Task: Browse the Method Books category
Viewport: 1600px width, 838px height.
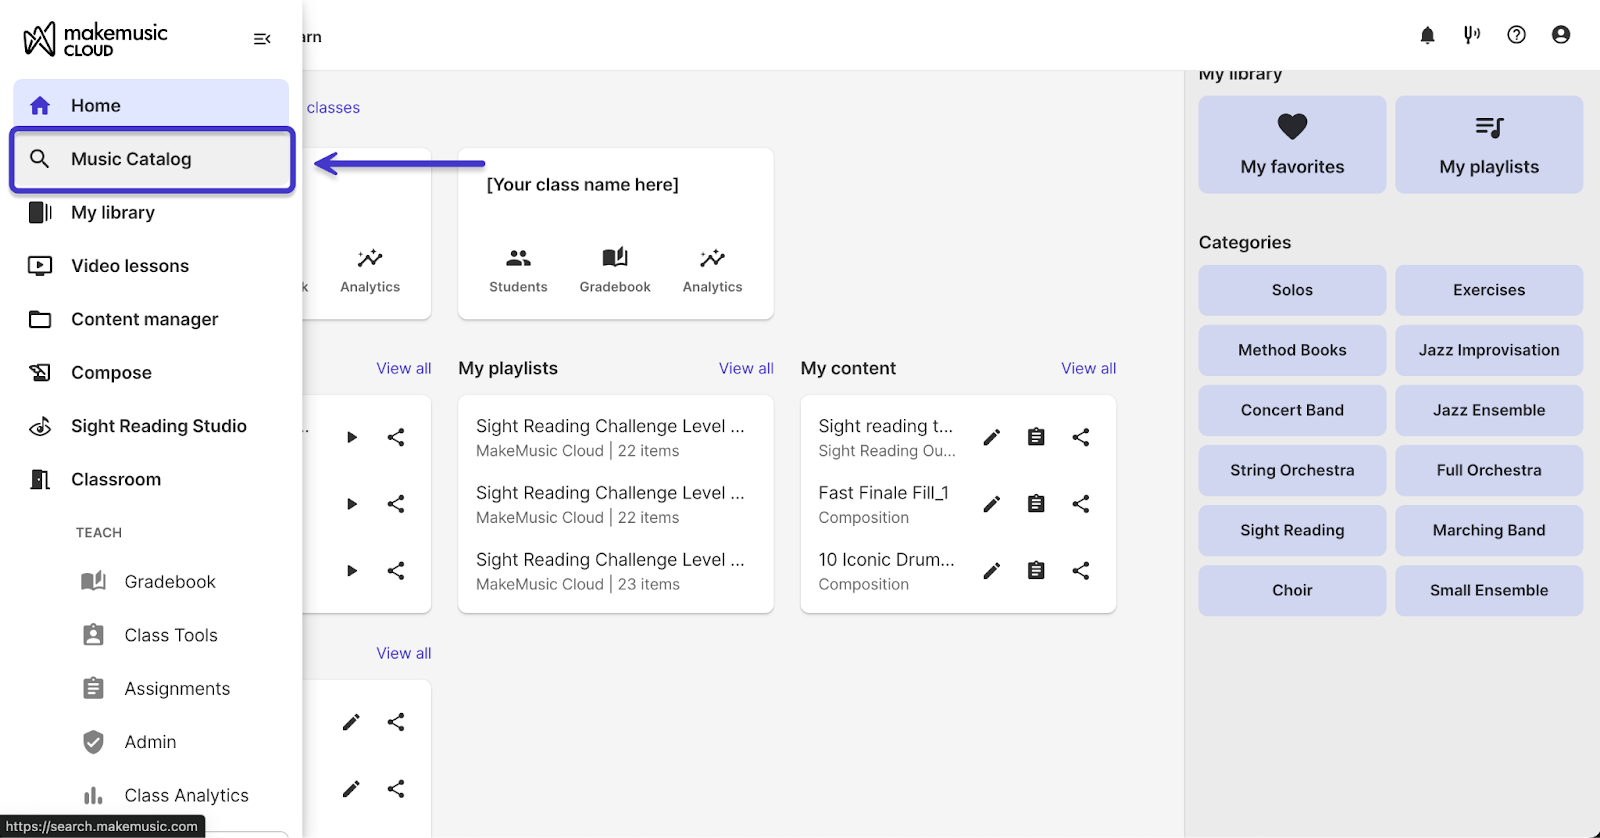Action: (x=1292, y=350)
